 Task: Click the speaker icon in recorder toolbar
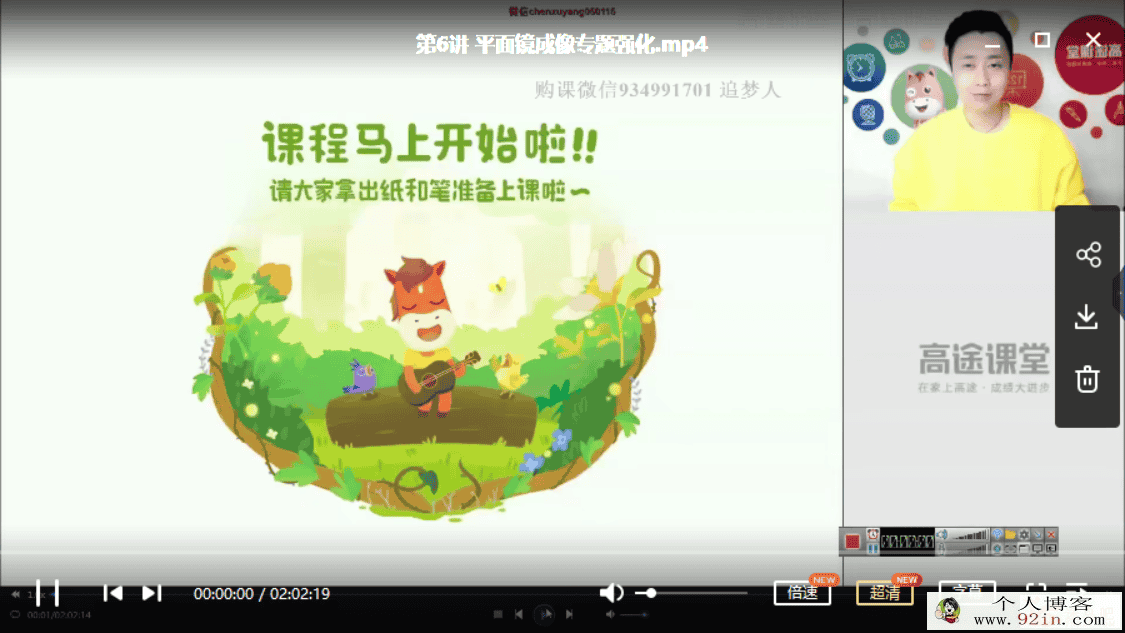942,535
